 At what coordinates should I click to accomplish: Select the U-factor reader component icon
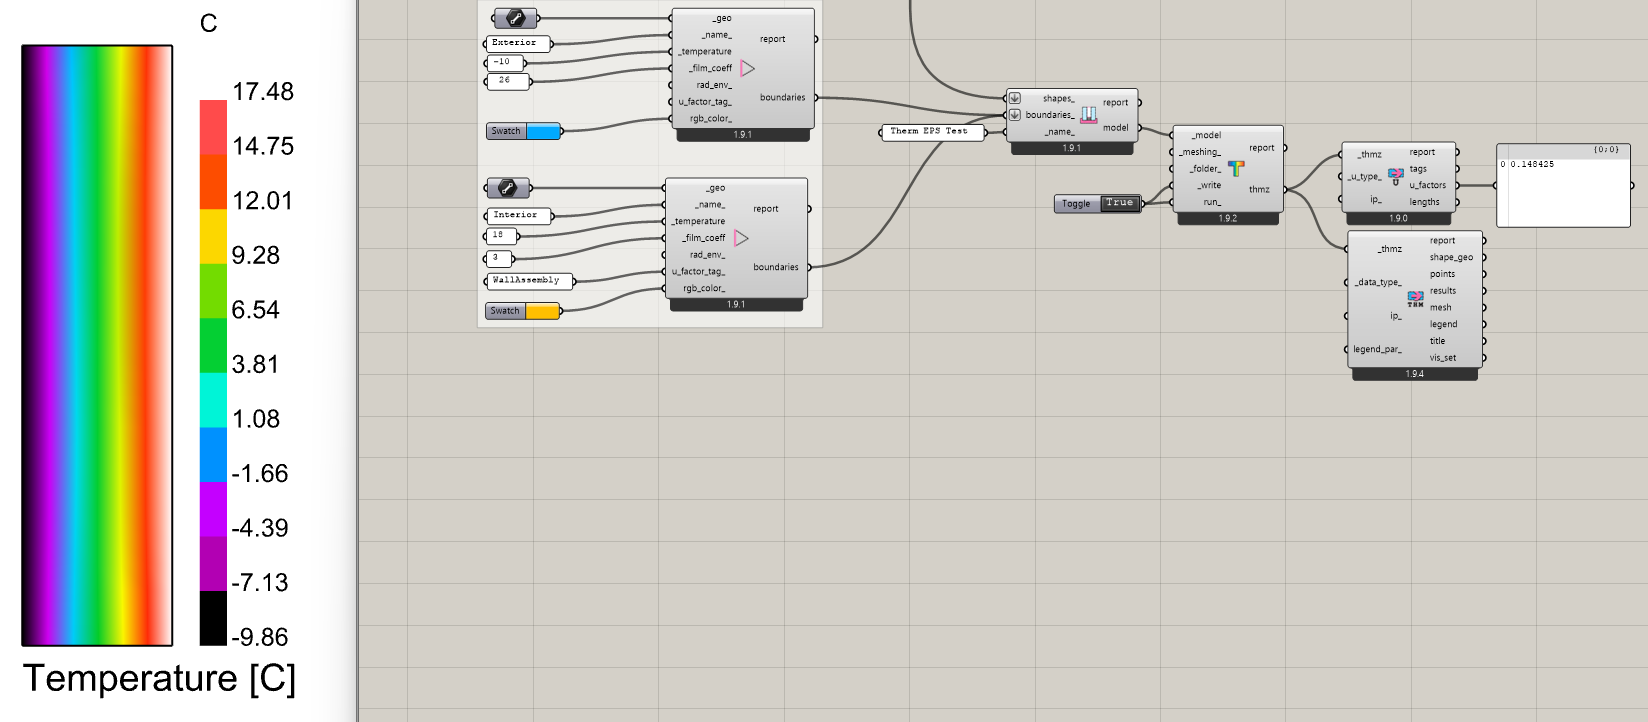pos(1396,177)
